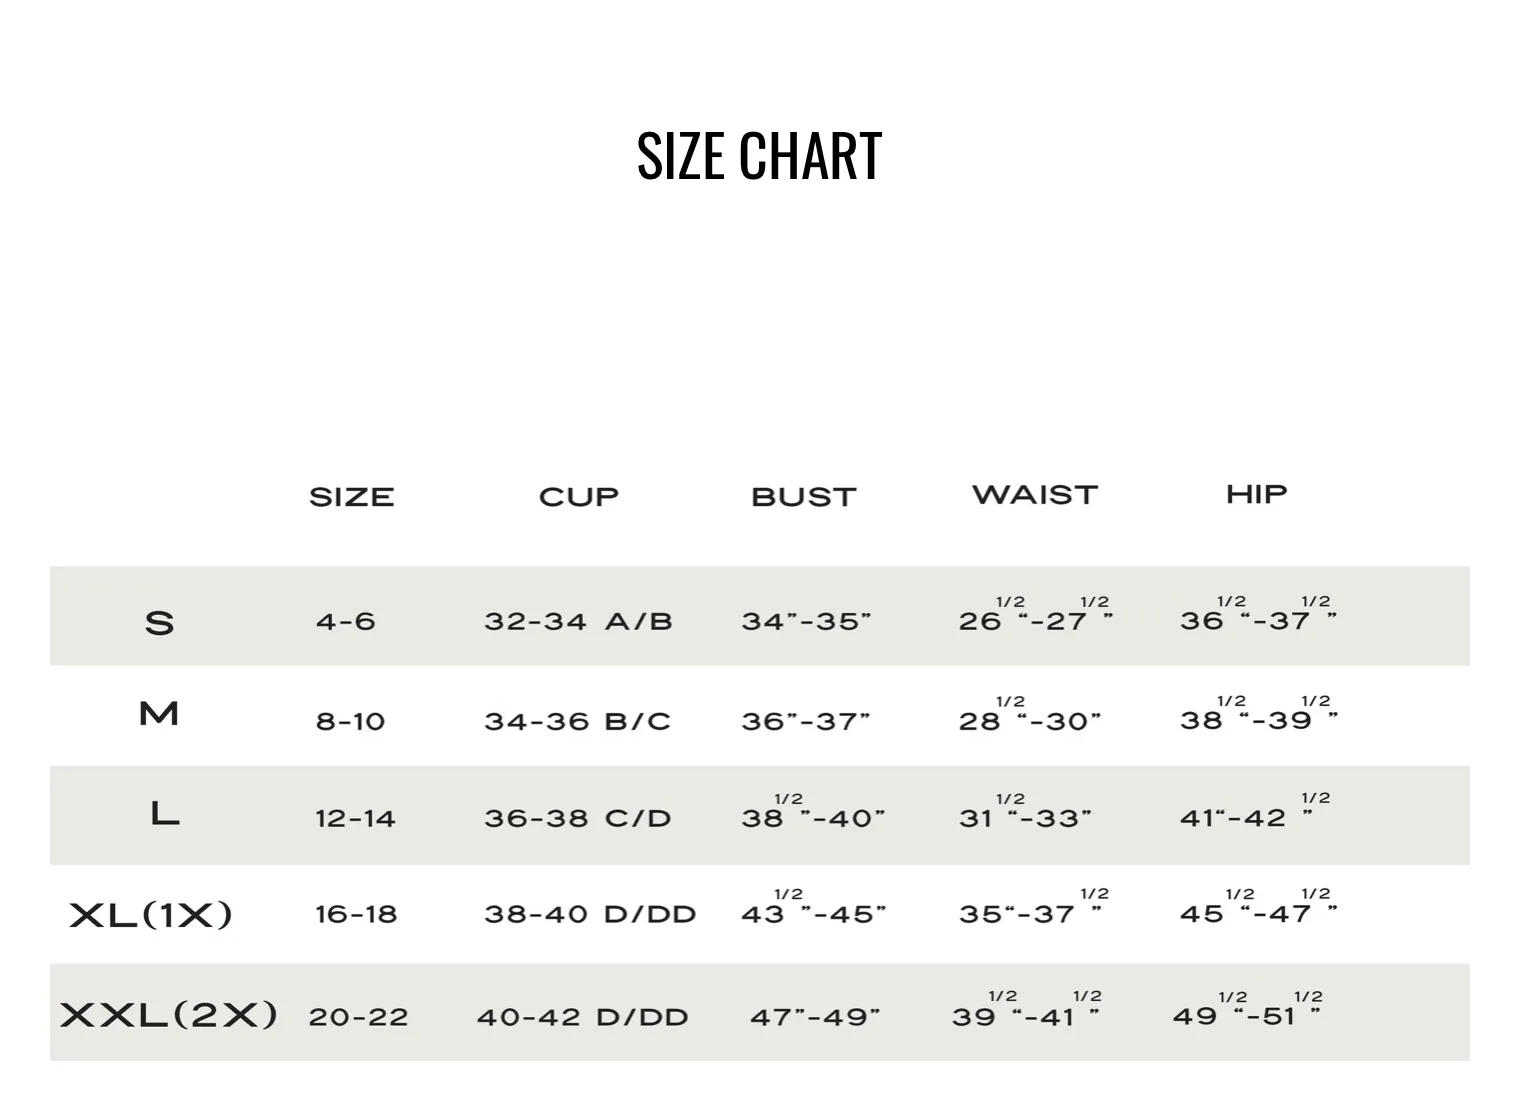Click the 38-40 D/DD cup value
The width and height of the screenshot is (1520, 1100).
590,914
